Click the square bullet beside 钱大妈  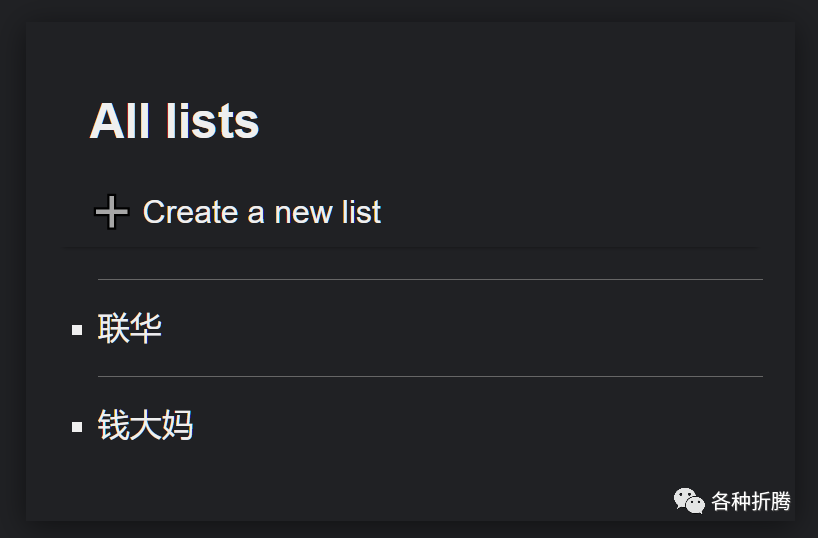[x=77, y=427]
